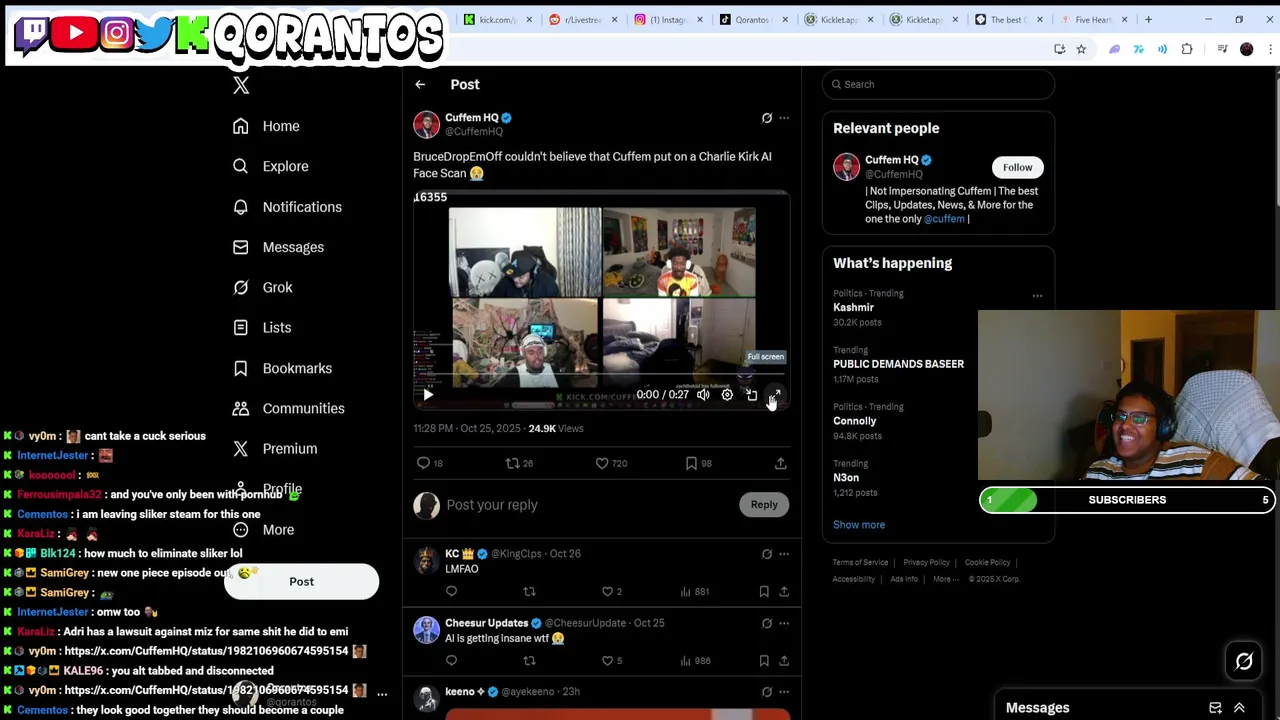1280x720 pixels.
Task: Click Grok icon on Cuffem HQ post
Action: pyautogui.click(x=767, y=118)
